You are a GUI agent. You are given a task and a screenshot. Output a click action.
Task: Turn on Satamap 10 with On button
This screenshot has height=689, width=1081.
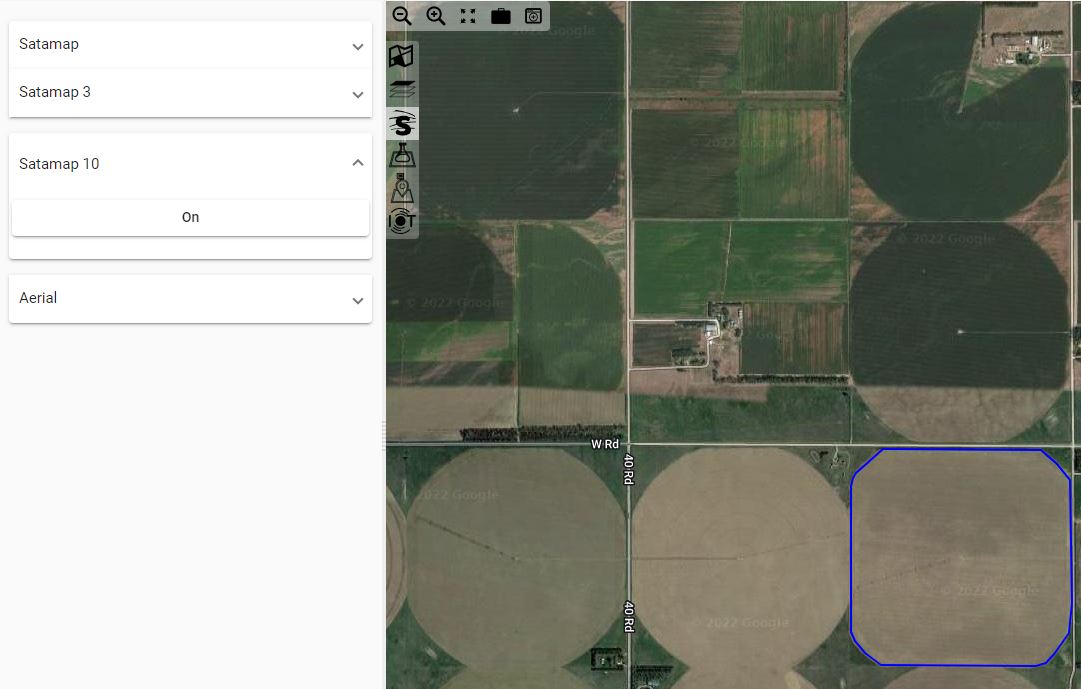coord(190,217)
